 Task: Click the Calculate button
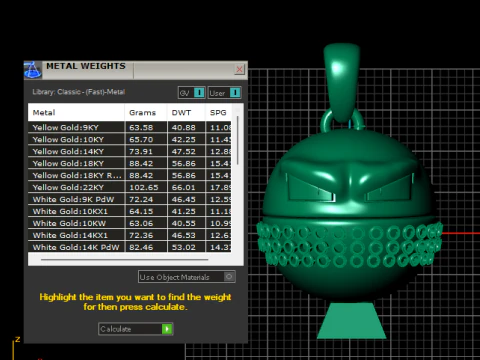click(135, 329)
